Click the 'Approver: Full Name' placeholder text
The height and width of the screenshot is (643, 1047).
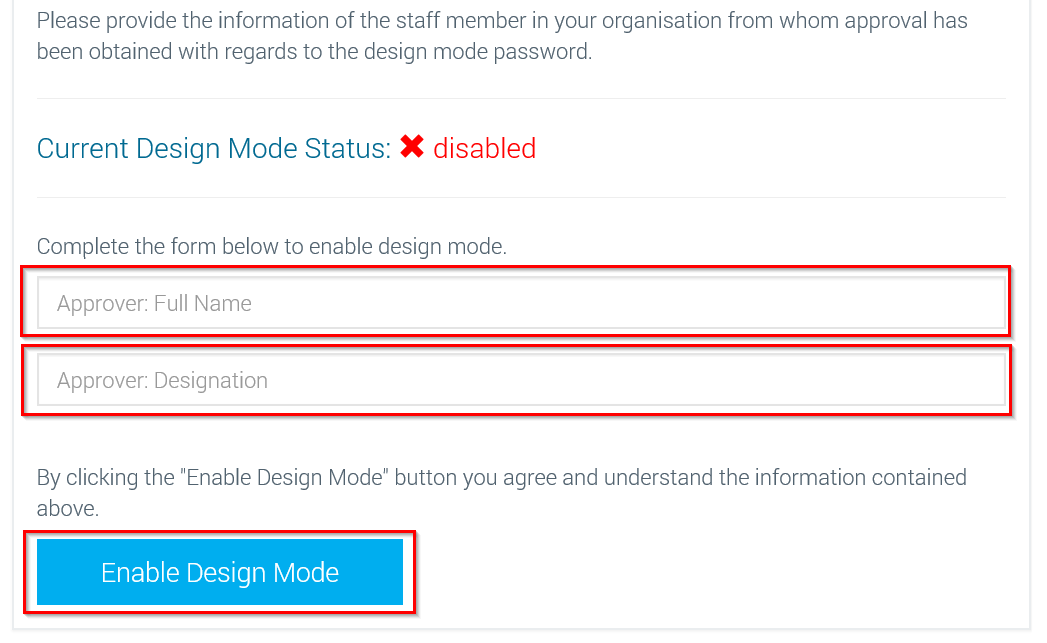[154, 304]
